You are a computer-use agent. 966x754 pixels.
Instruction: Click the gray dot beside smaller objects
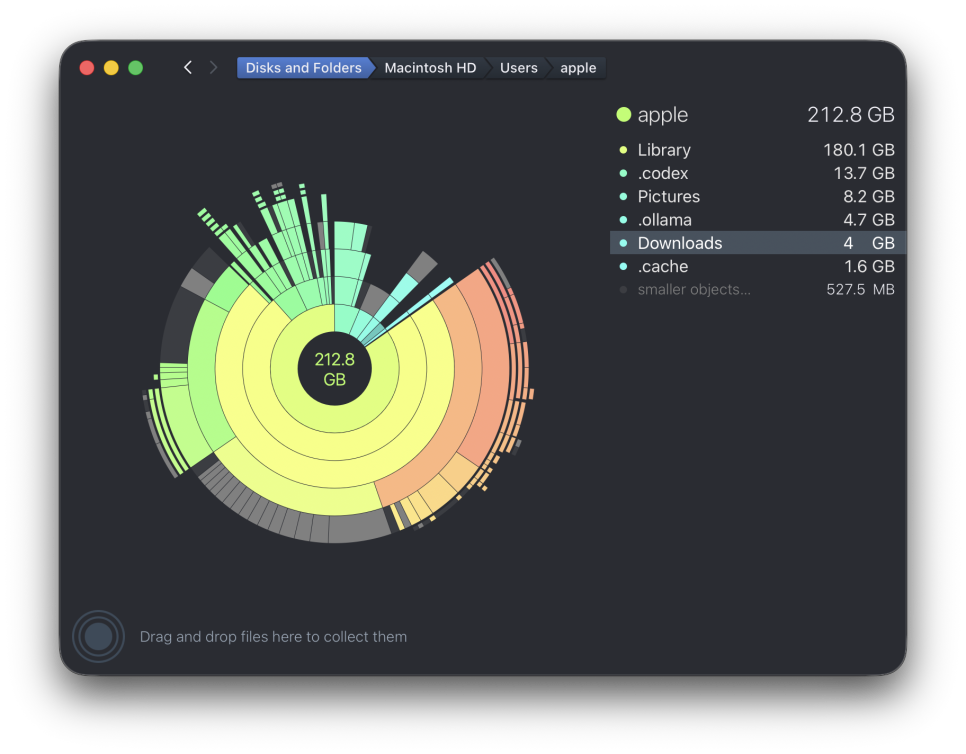[x=623, y=290]
